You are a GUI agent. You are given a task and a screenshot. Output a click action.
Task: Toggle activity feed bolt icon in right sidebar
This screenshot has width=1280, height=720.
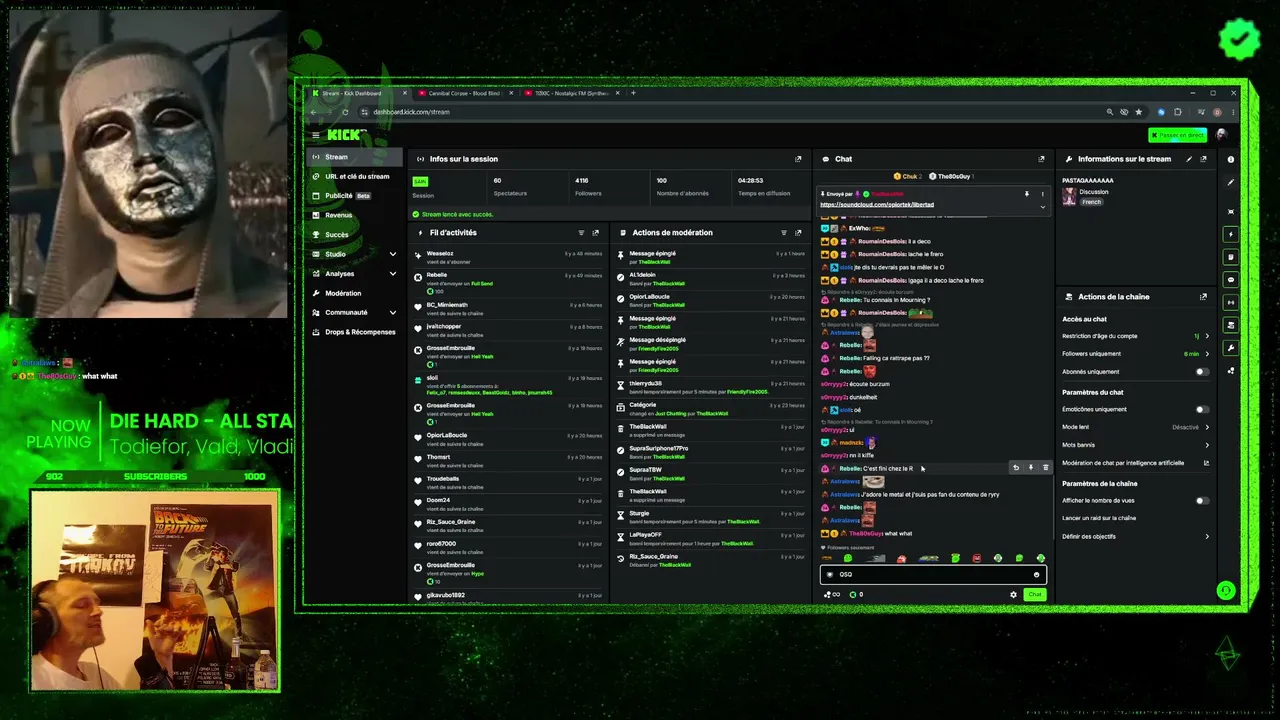pyautogui.click(x=1231, y=235)
